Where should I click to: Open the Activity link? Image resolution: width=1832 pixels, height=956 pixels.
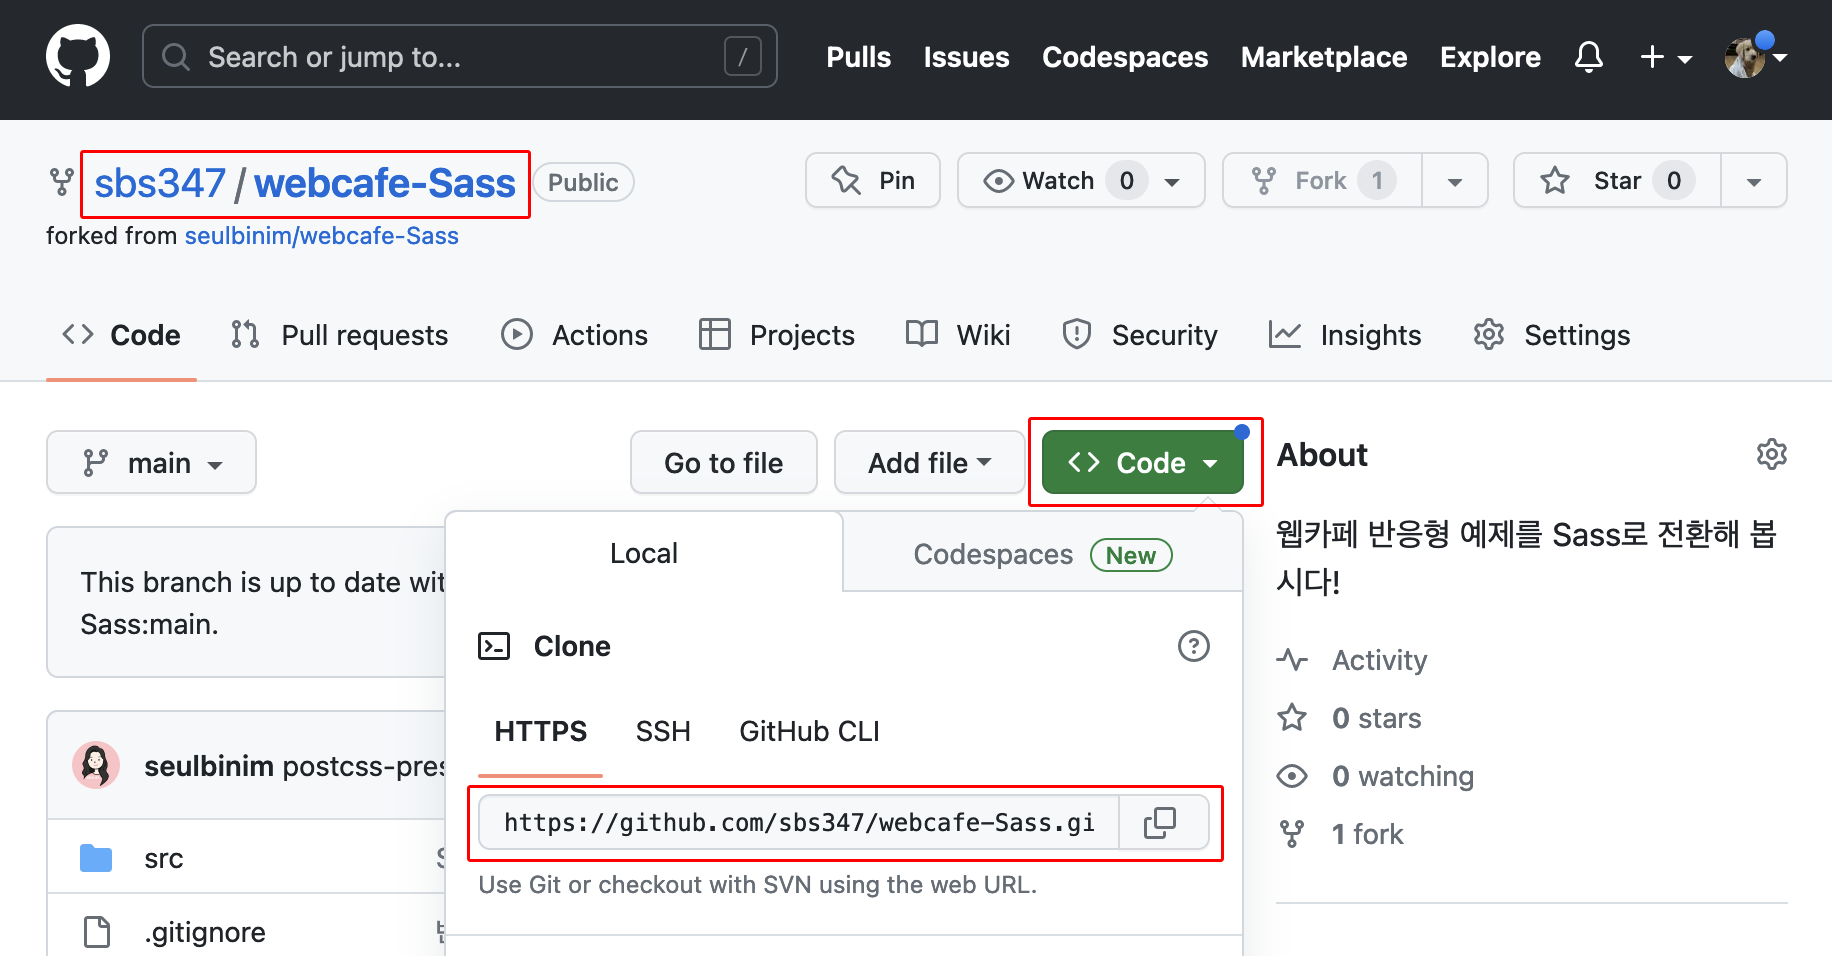[x=1352, y=660]
